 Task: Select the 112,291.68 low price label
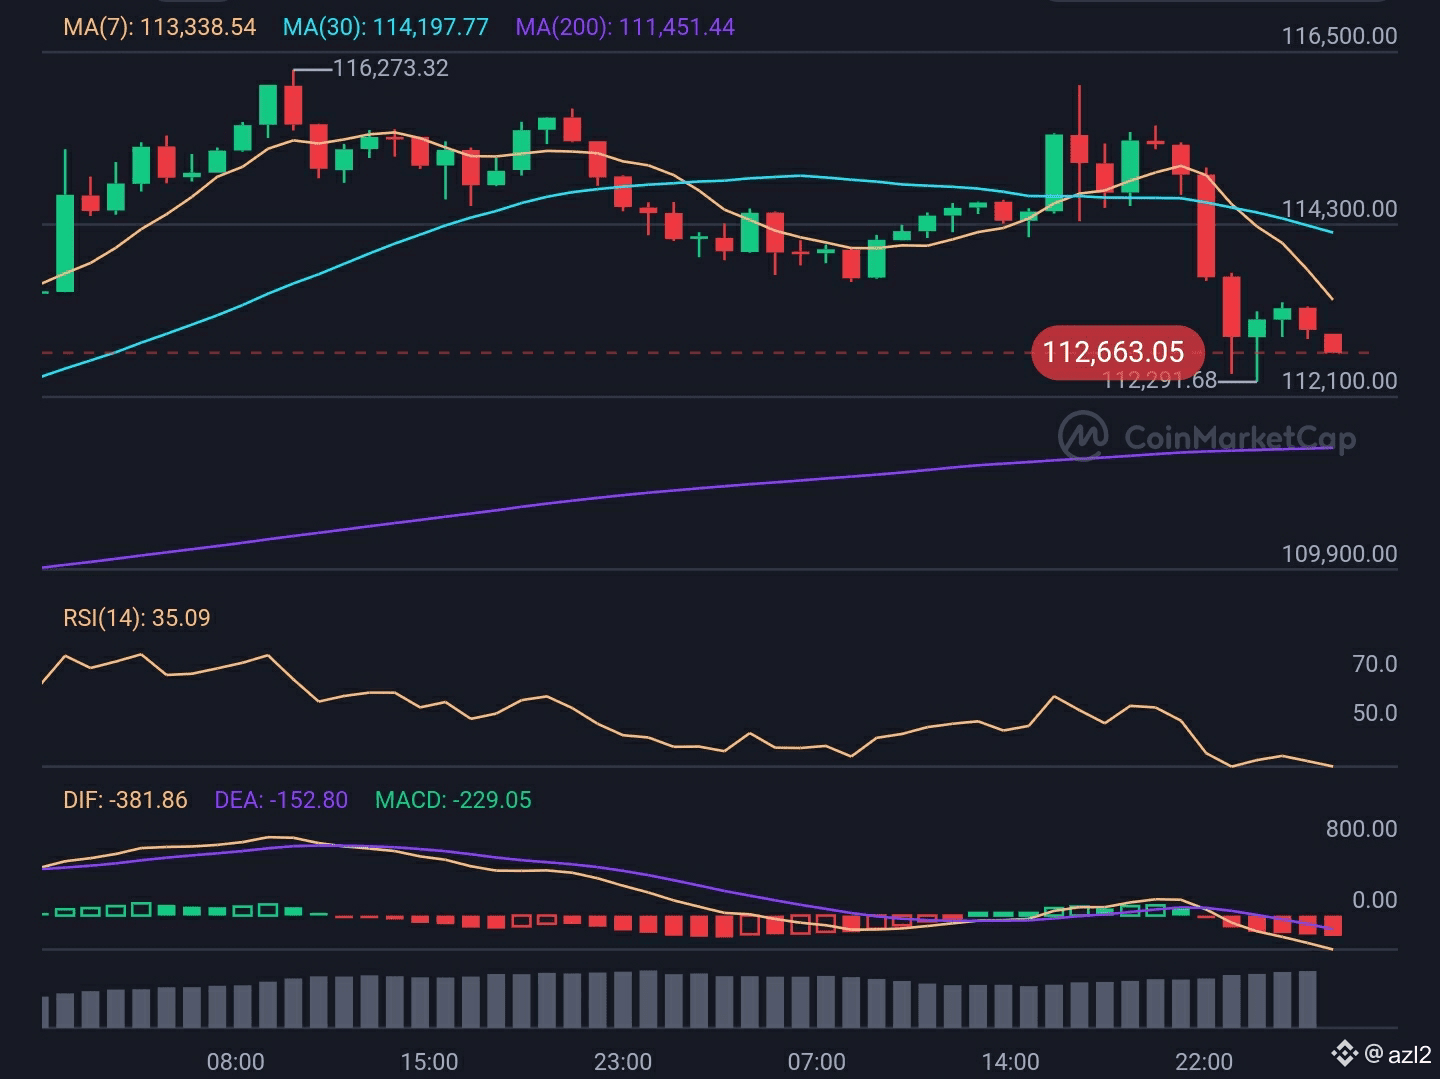[1160, 380]
